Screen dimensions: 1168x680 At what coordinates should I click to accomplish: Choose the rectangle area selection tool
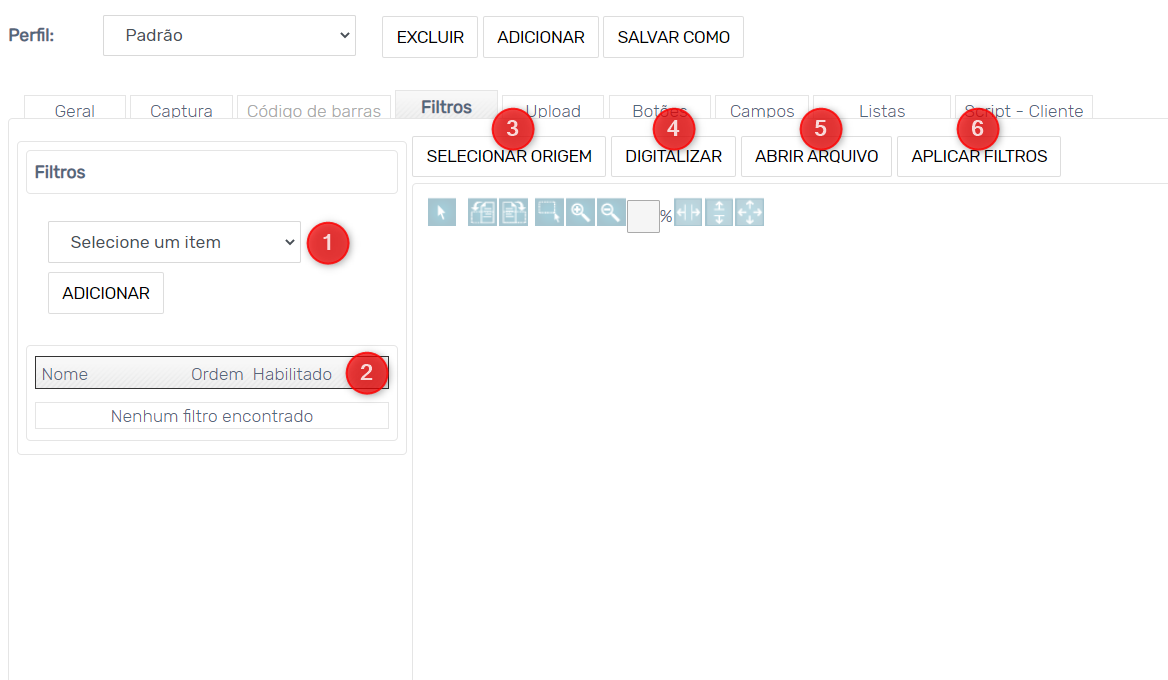549,212
